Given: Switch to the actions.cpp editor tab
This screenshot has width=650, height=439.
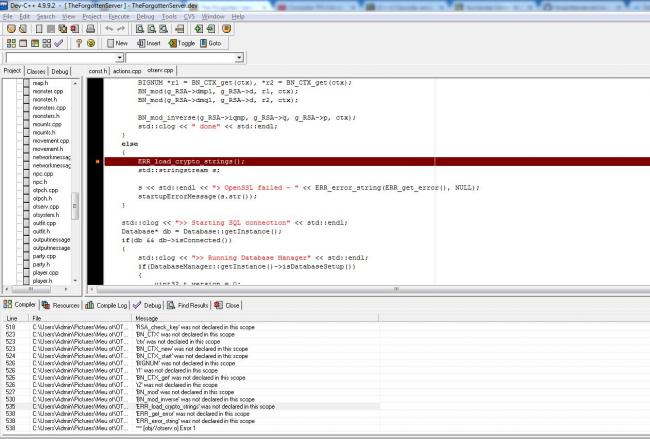Looking at the screenshot, I should click(127, 71).
